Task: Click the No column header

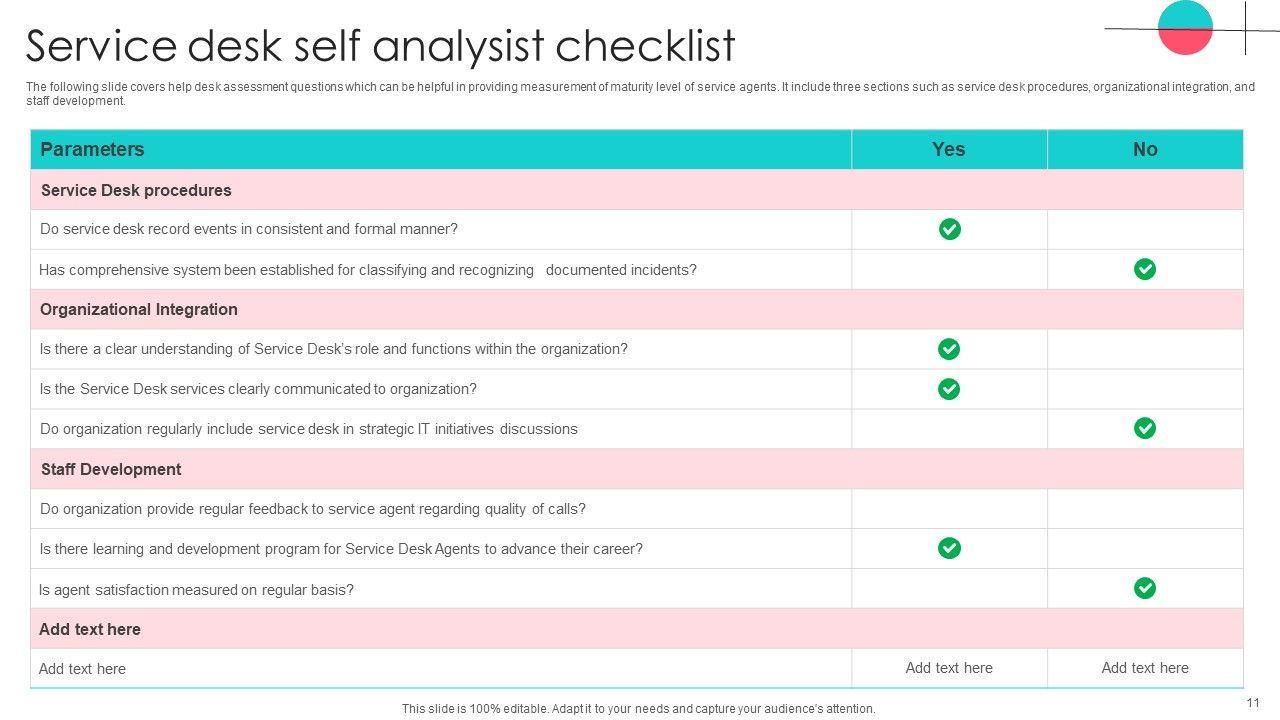Action: pyautogui.click(x=1145, y=149)
